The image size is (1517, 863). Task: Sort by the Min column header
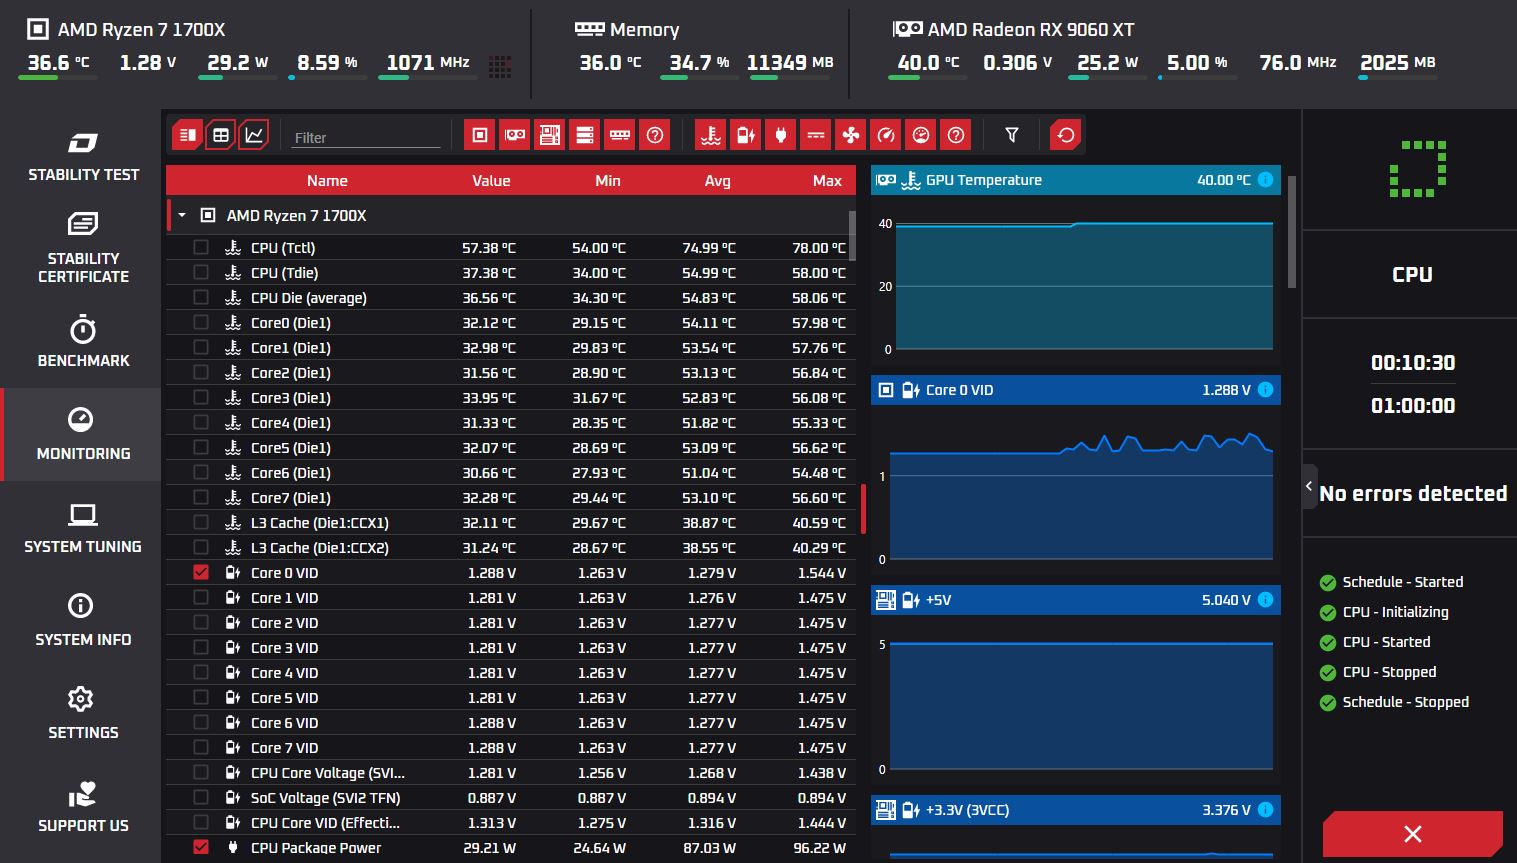point(608,181)
